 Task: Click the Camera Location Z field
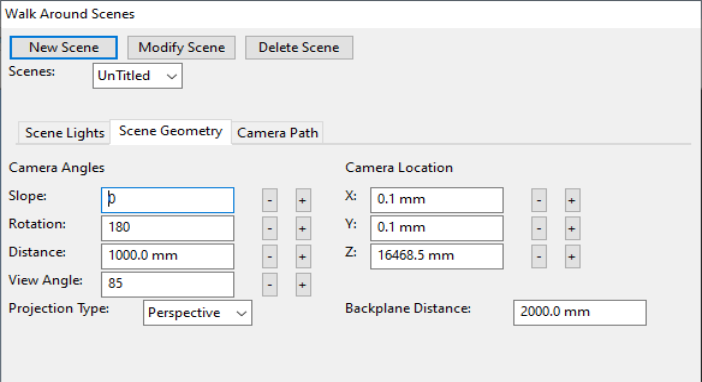coord(437,256)
